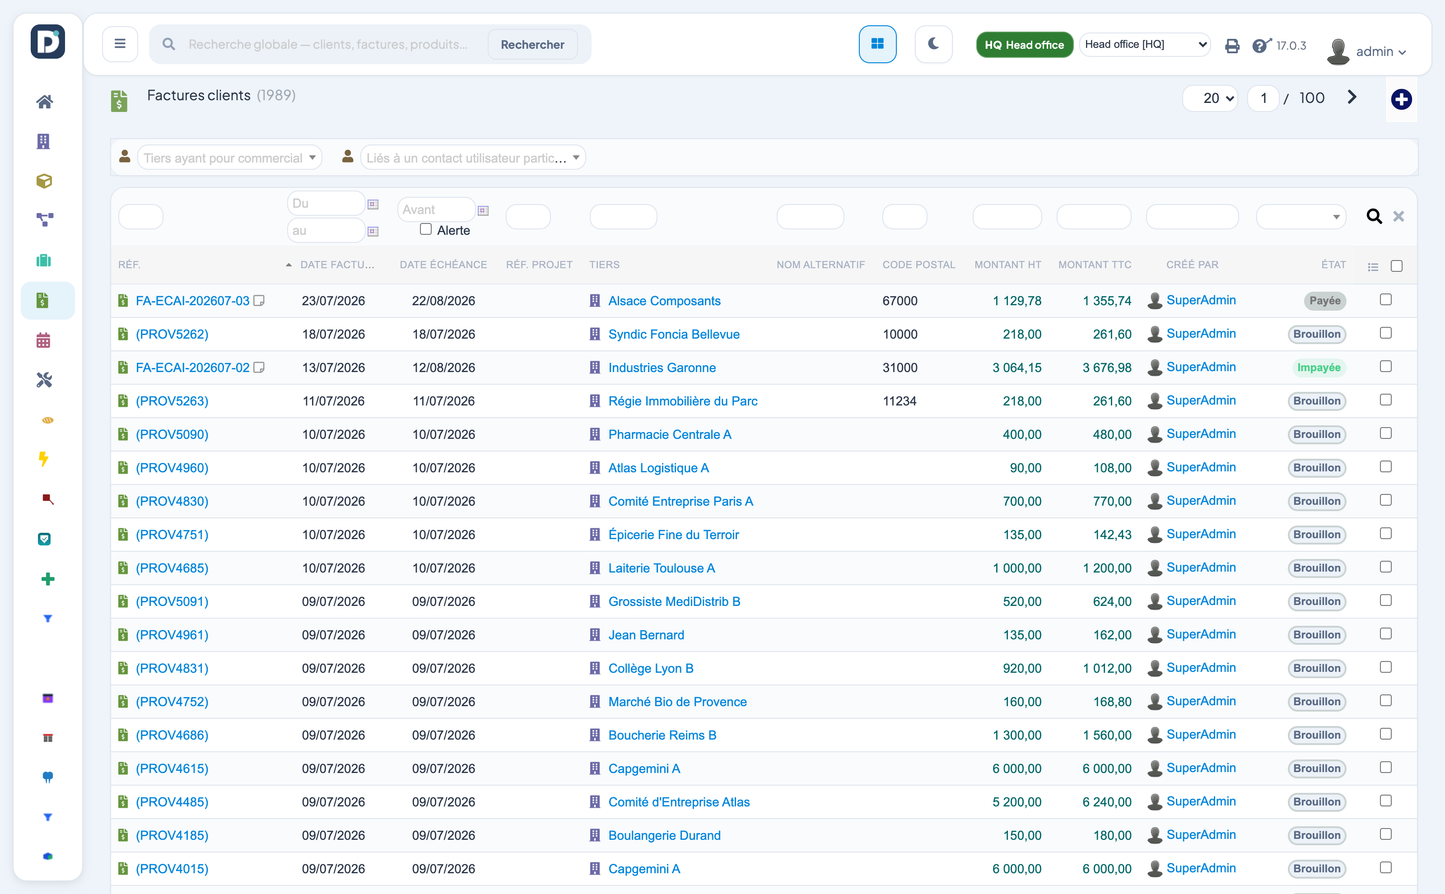Go to next page with chevron arrow
Viewport: 1445px width, 894px height.
click(1352, 97)
